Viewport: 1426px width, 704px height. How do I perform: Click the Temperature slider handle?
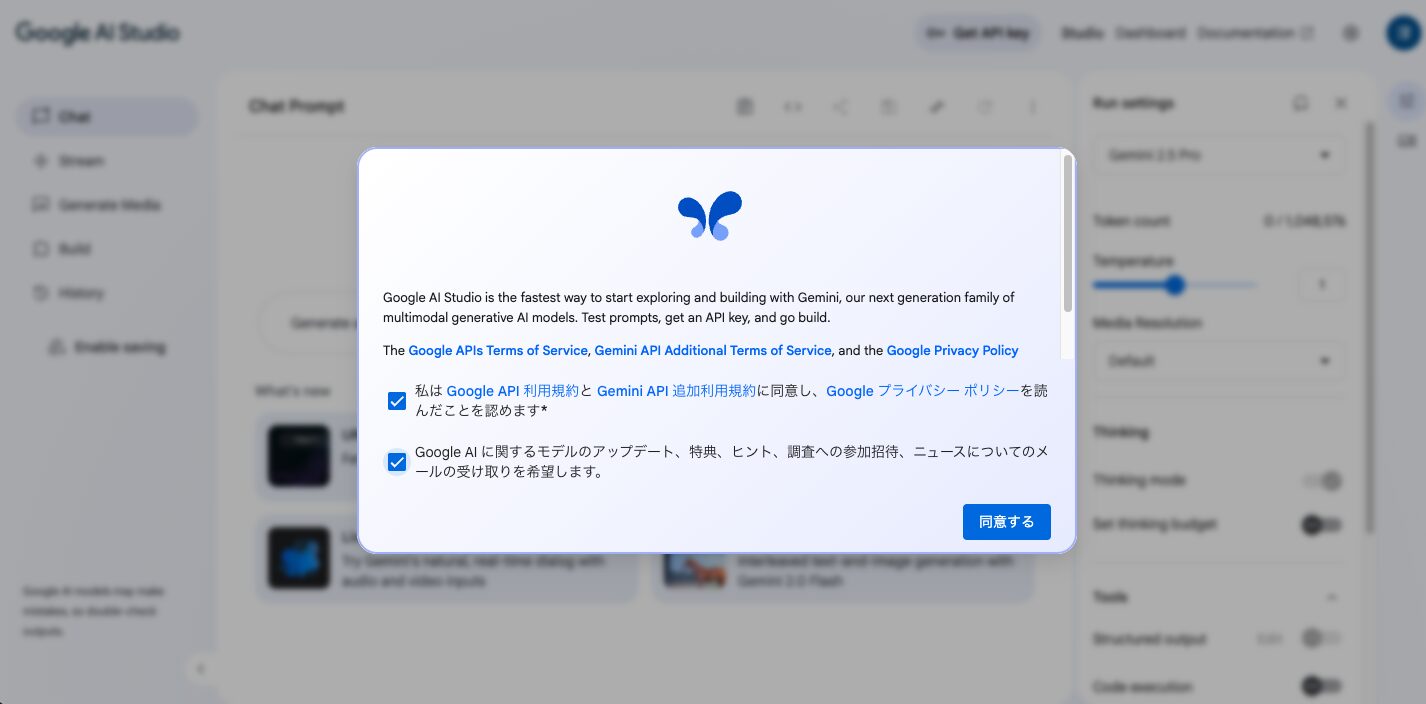(x=1175, y=286)
